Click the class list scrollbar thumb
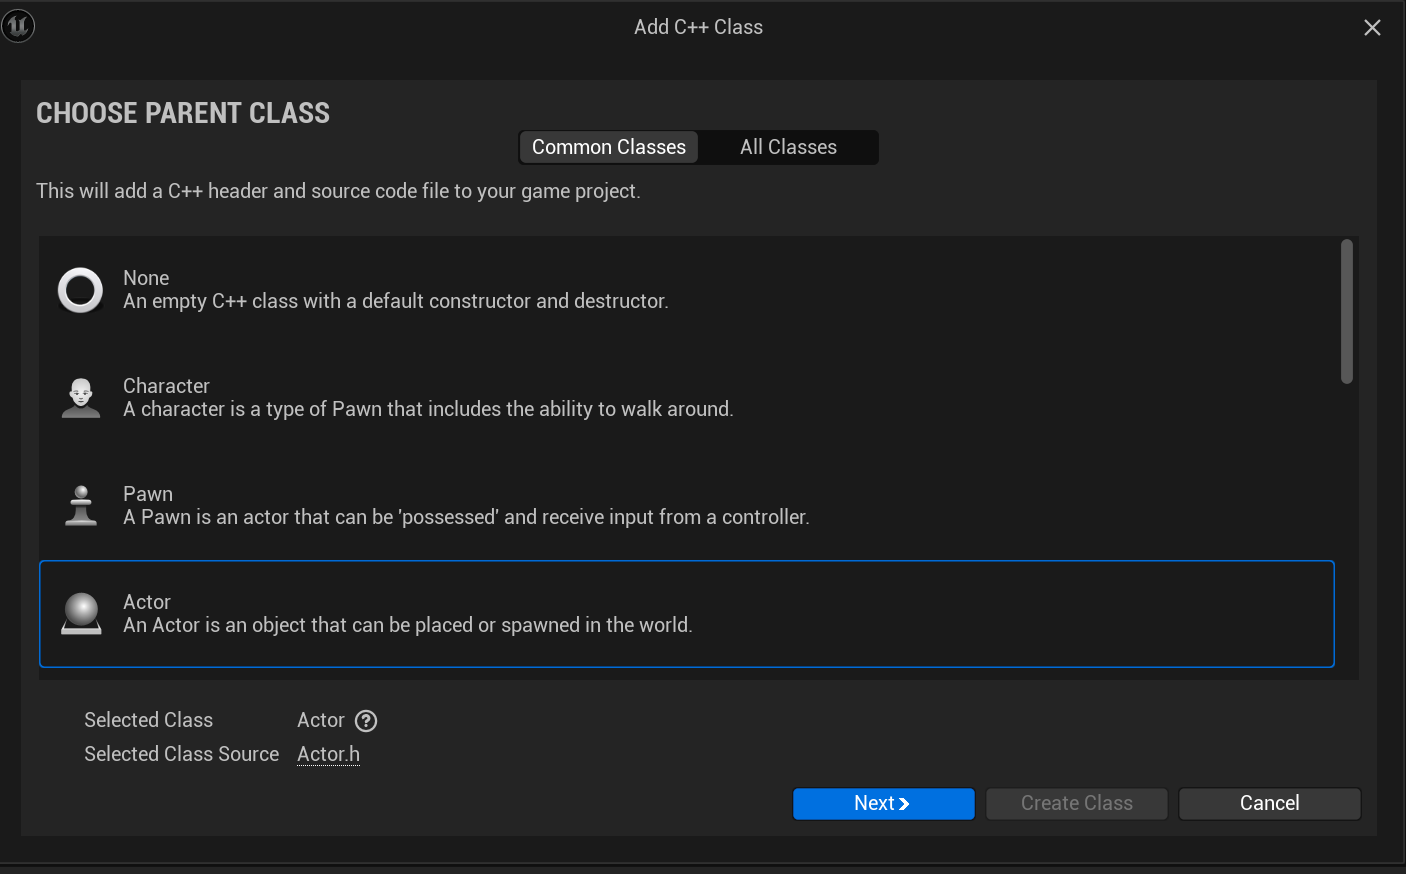Image resolution: width=1406 pixels, height=874 pixels. pyautogui.click(x=1347, y=311)
